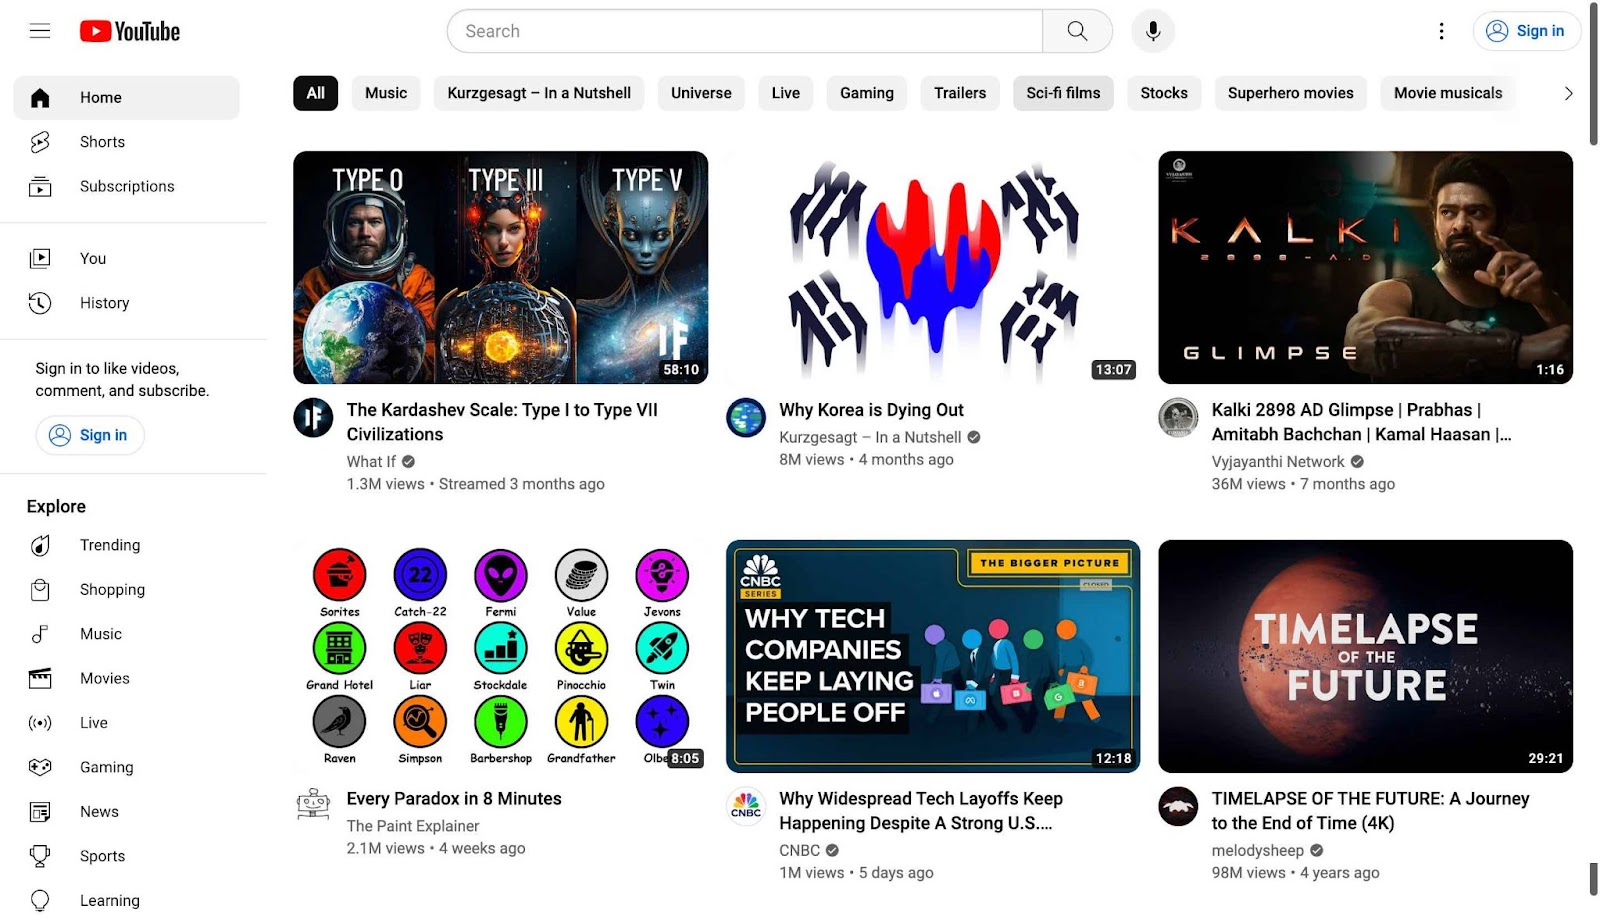
Task: Click the YouTube logo to go home
Action: (129, 31)
